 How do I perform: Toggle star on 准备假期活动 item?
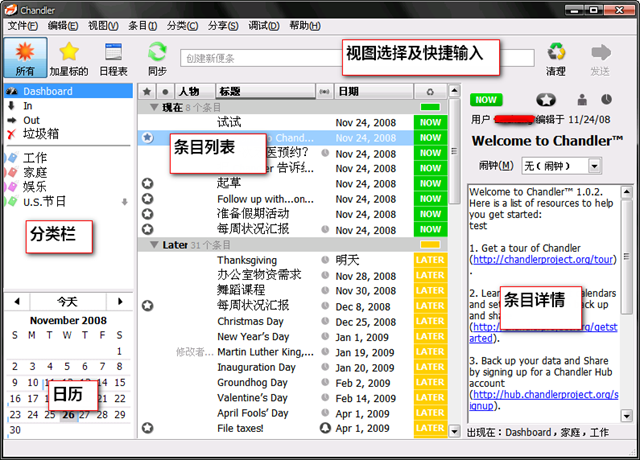(x=147, y=214)
